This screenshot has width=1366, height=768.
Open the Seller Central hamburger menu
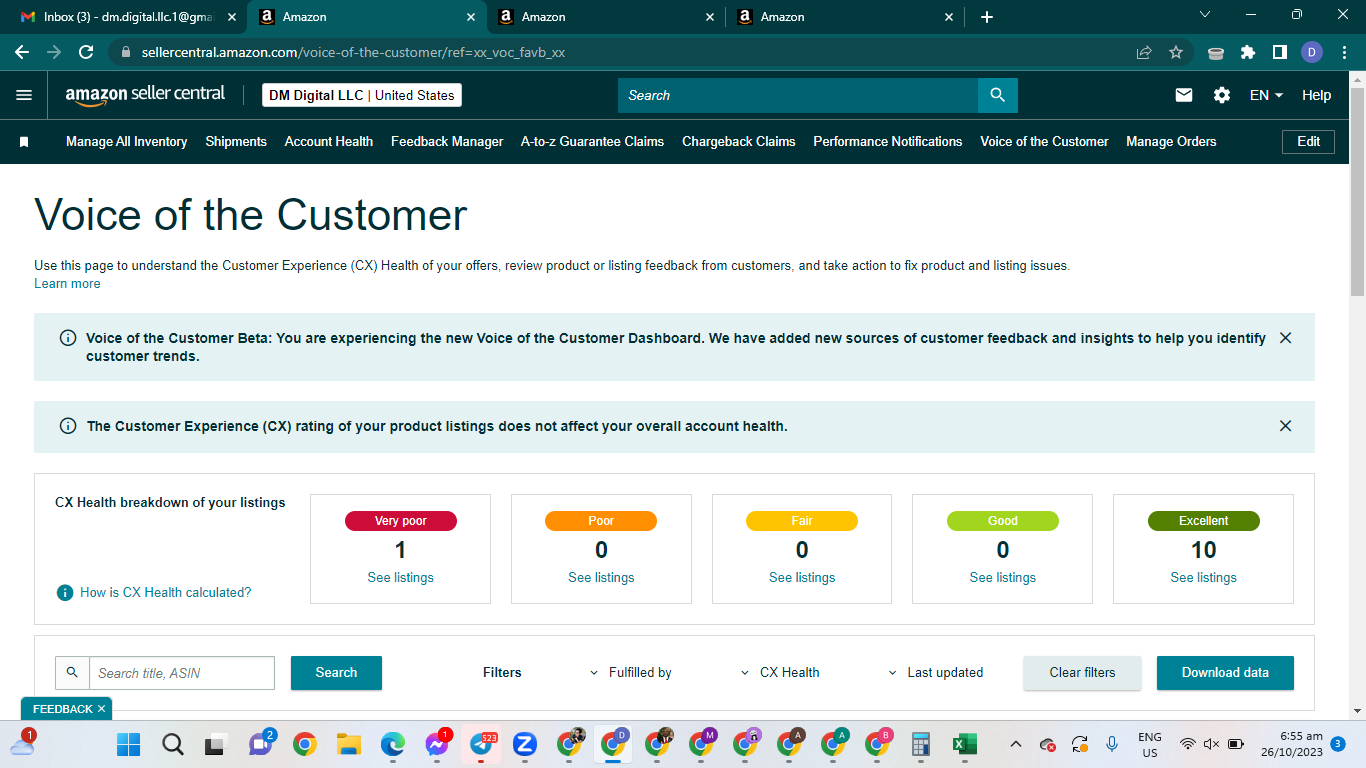pyautogui.click(x=24, y=95)
